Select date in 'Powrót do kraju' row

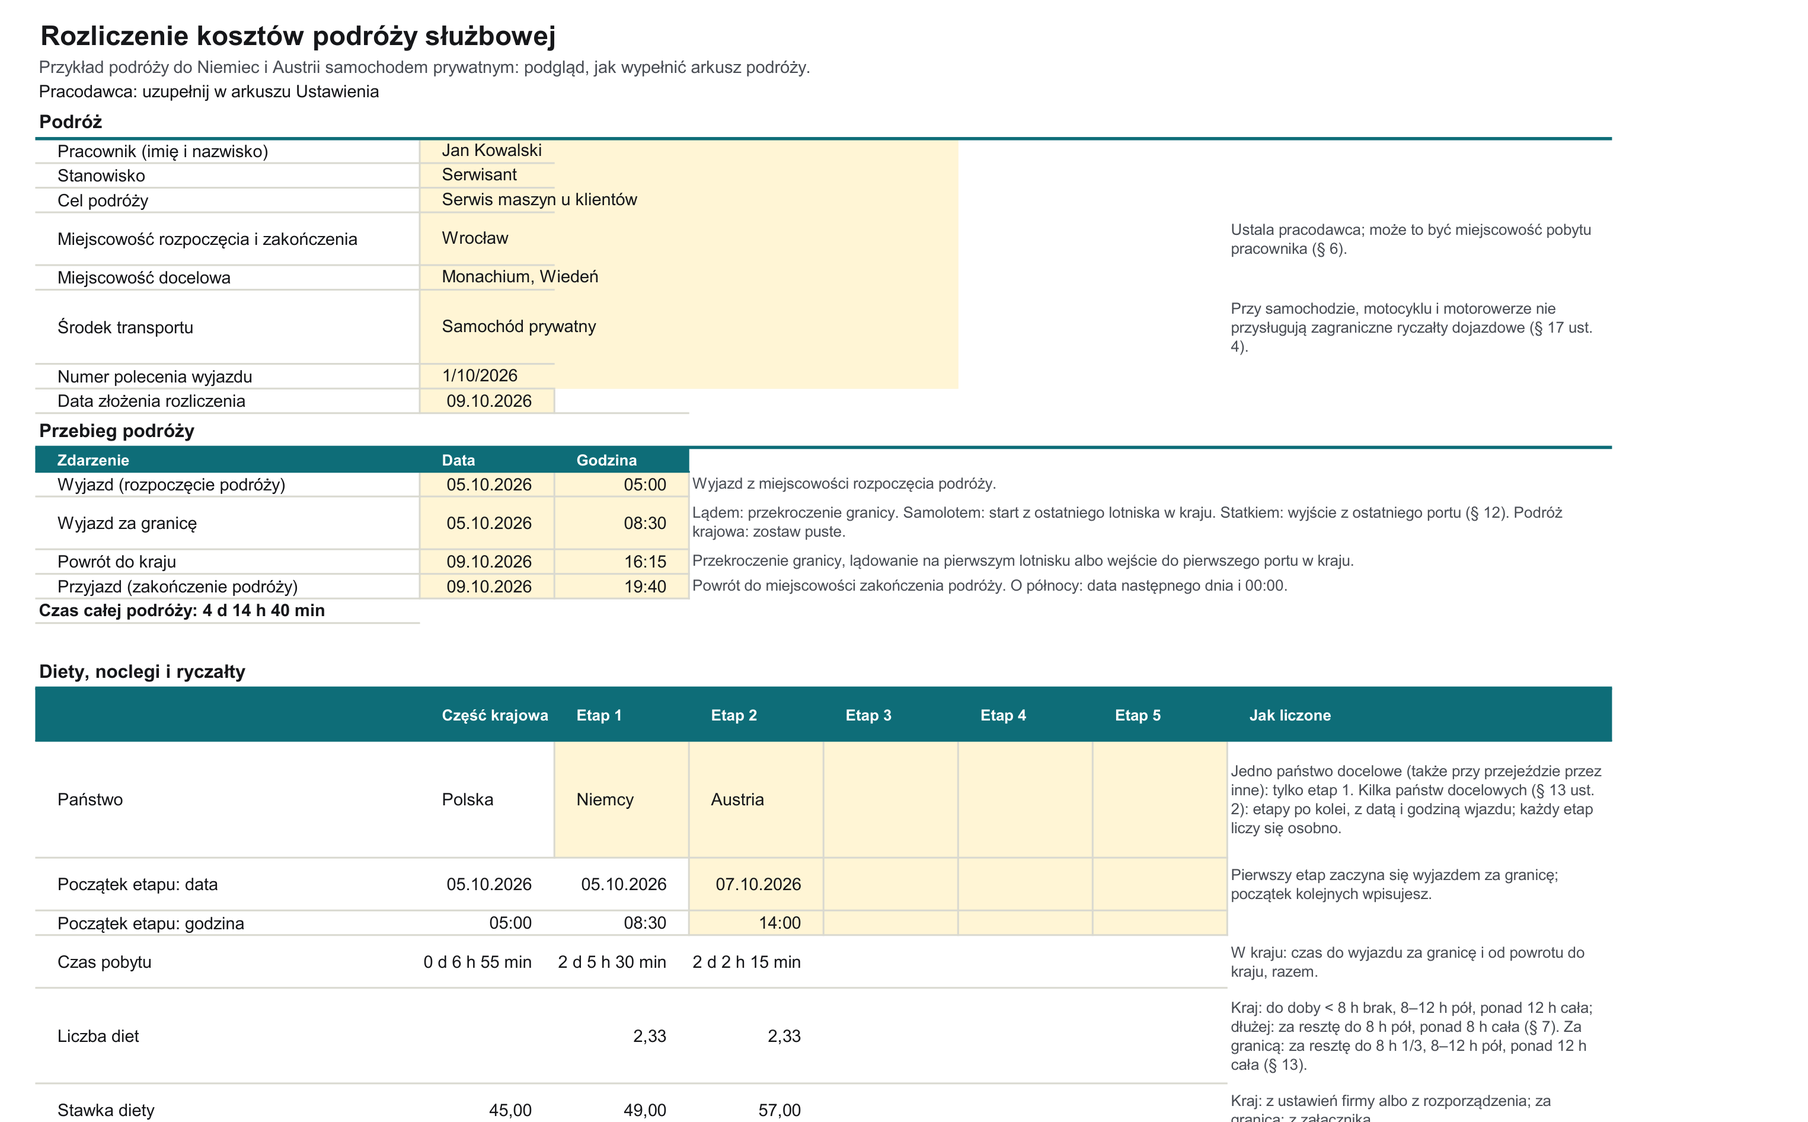pos(487,562)
